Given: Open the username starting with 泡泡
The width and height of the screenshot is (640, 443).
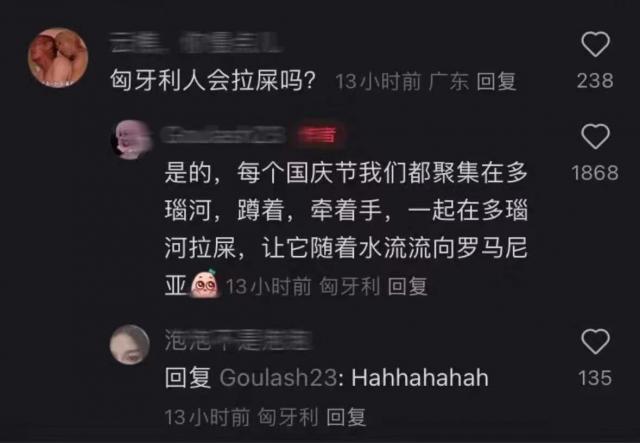Looking at the screenshot, I should [x=238, y=341].
